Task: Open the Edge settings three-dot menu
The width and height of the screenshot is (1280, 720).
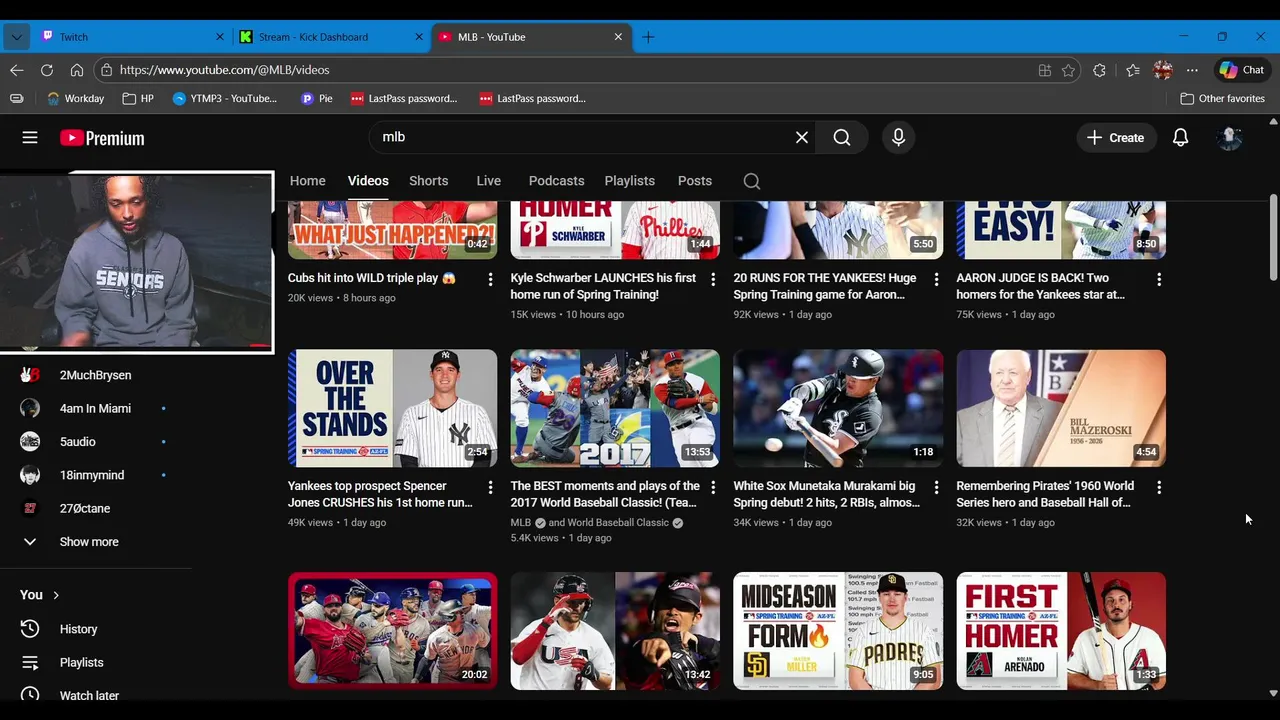Action: point(1192,70)
